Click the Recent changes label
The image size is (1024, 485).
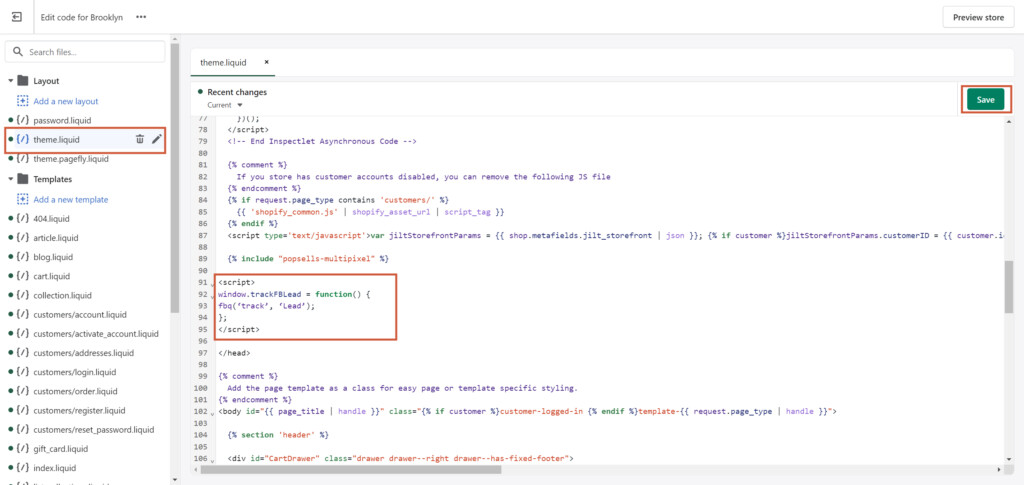tap(237, 92)
